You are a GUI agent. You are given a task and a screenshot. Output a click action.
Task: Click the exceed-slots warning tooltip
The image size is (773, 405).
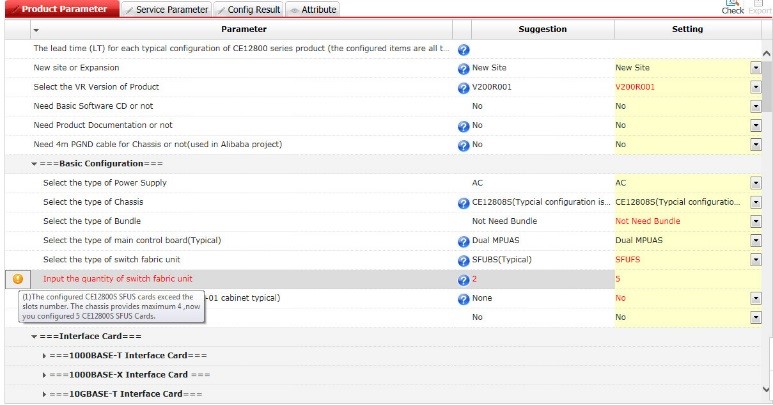point(111,306)
